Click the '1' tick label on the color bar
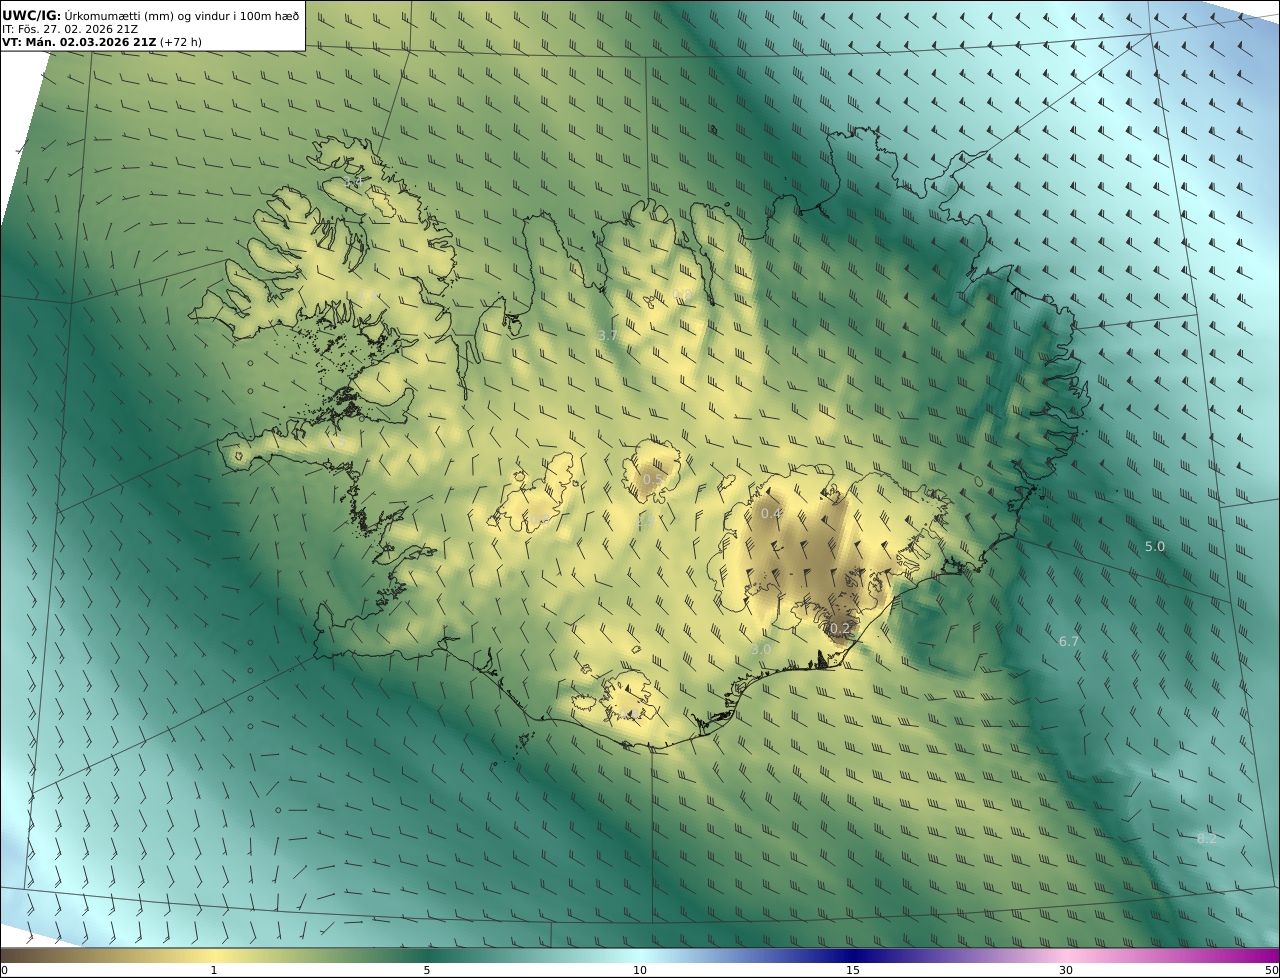This screenshot has width=1280, height=978. tap(213, 970)
